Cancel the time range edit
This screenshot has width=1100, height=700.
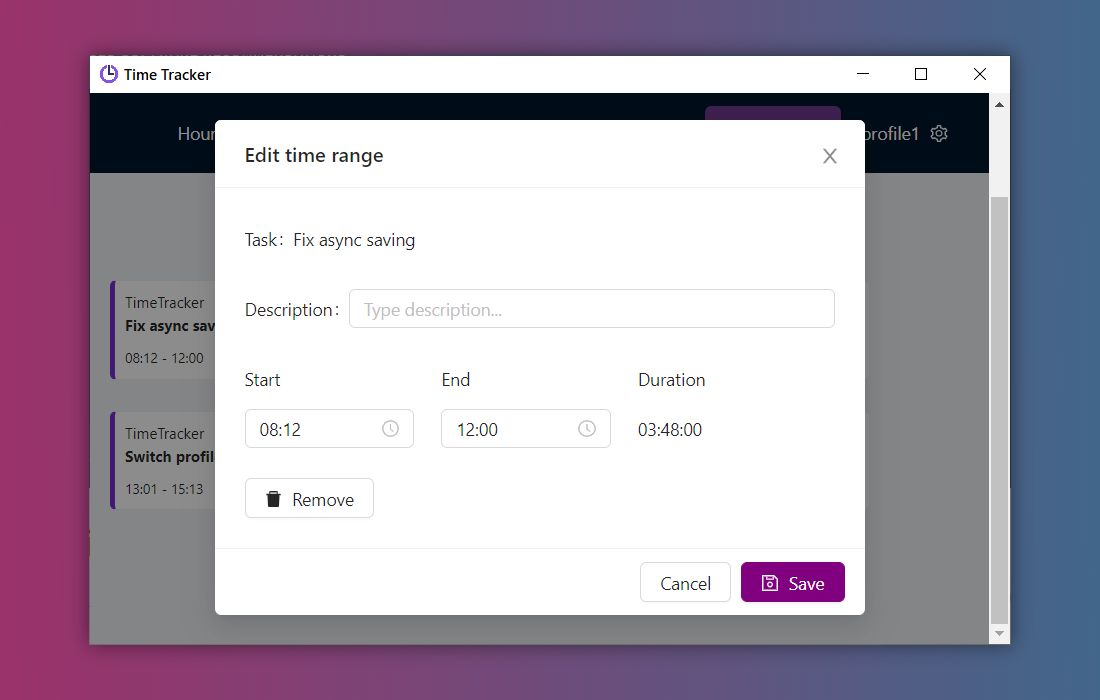(685, 582)
